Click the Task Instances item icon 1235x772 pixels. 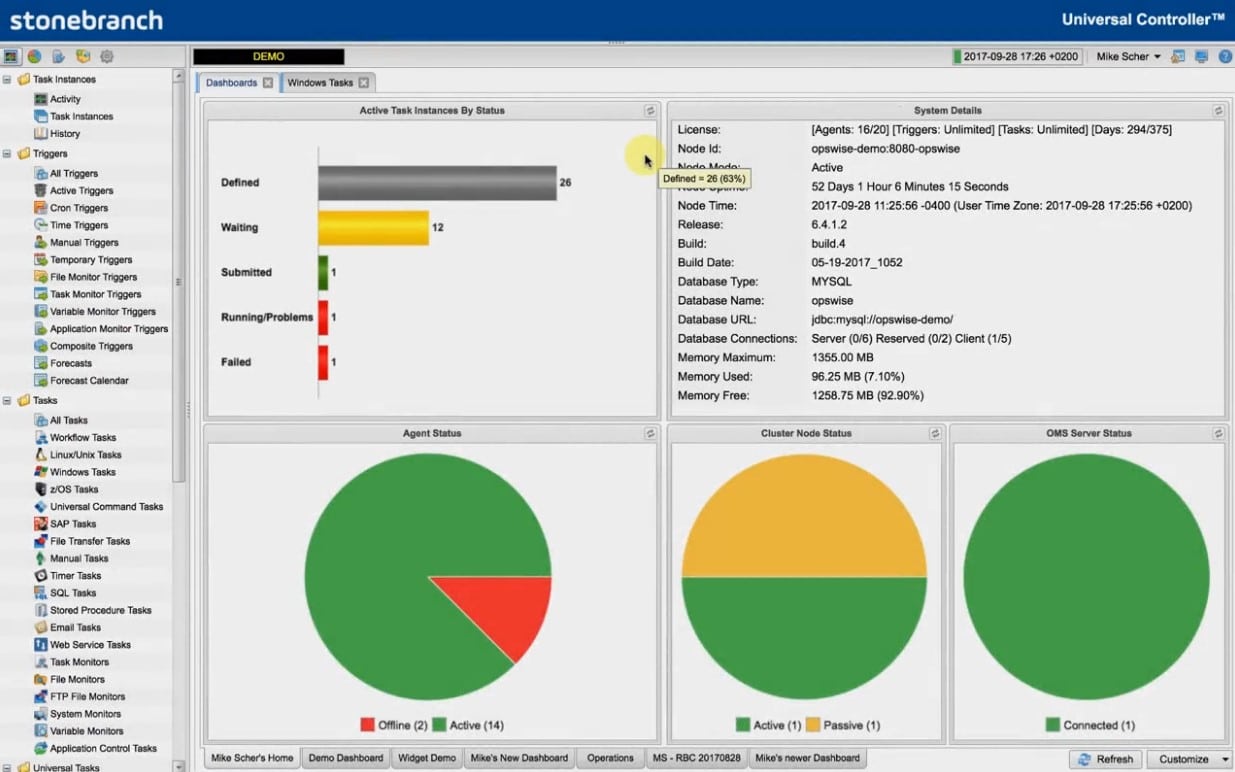(x=41, y=116)
